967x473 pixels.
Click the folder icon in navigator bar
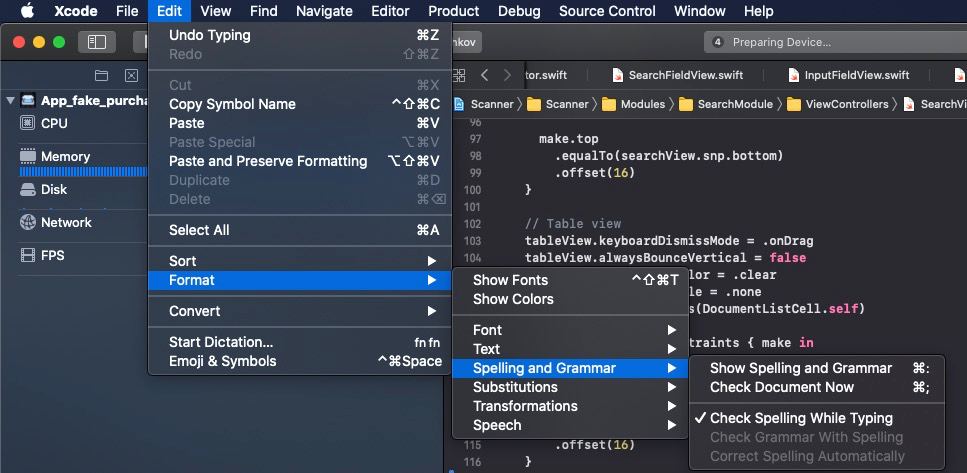coord(101,76)
